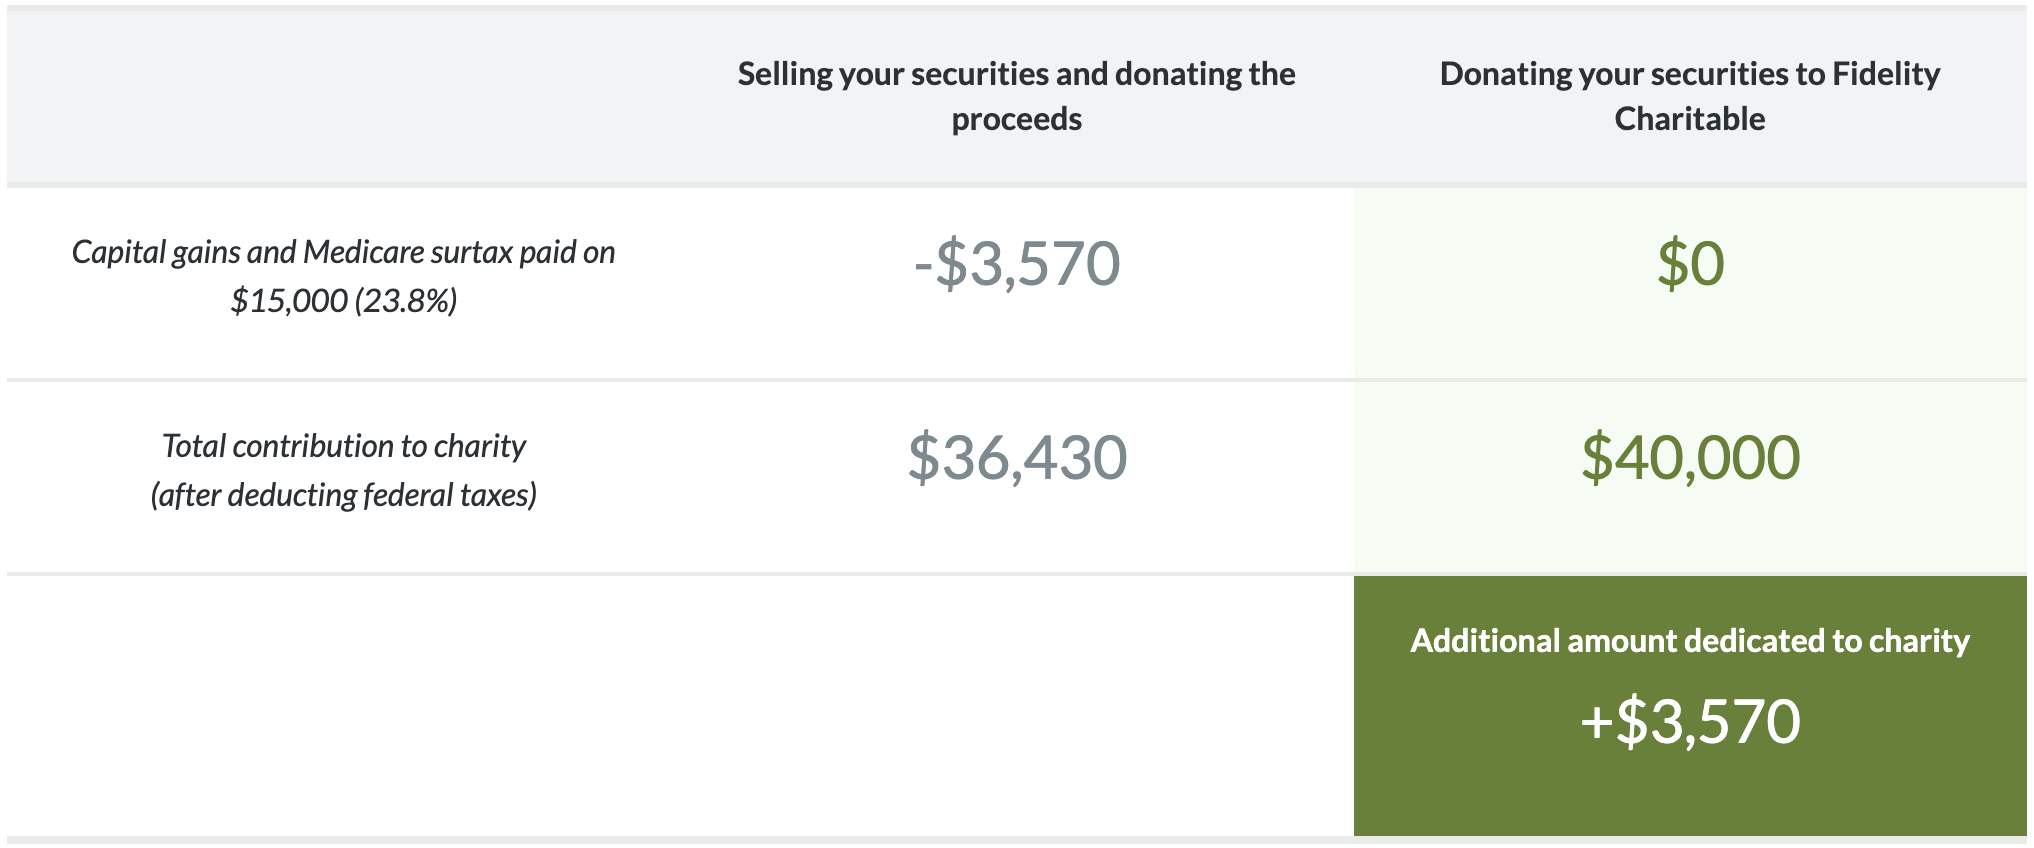Click the $36,430 contribution amount
Viewport: 2034px width, 848px height.
pos(1016,458)
